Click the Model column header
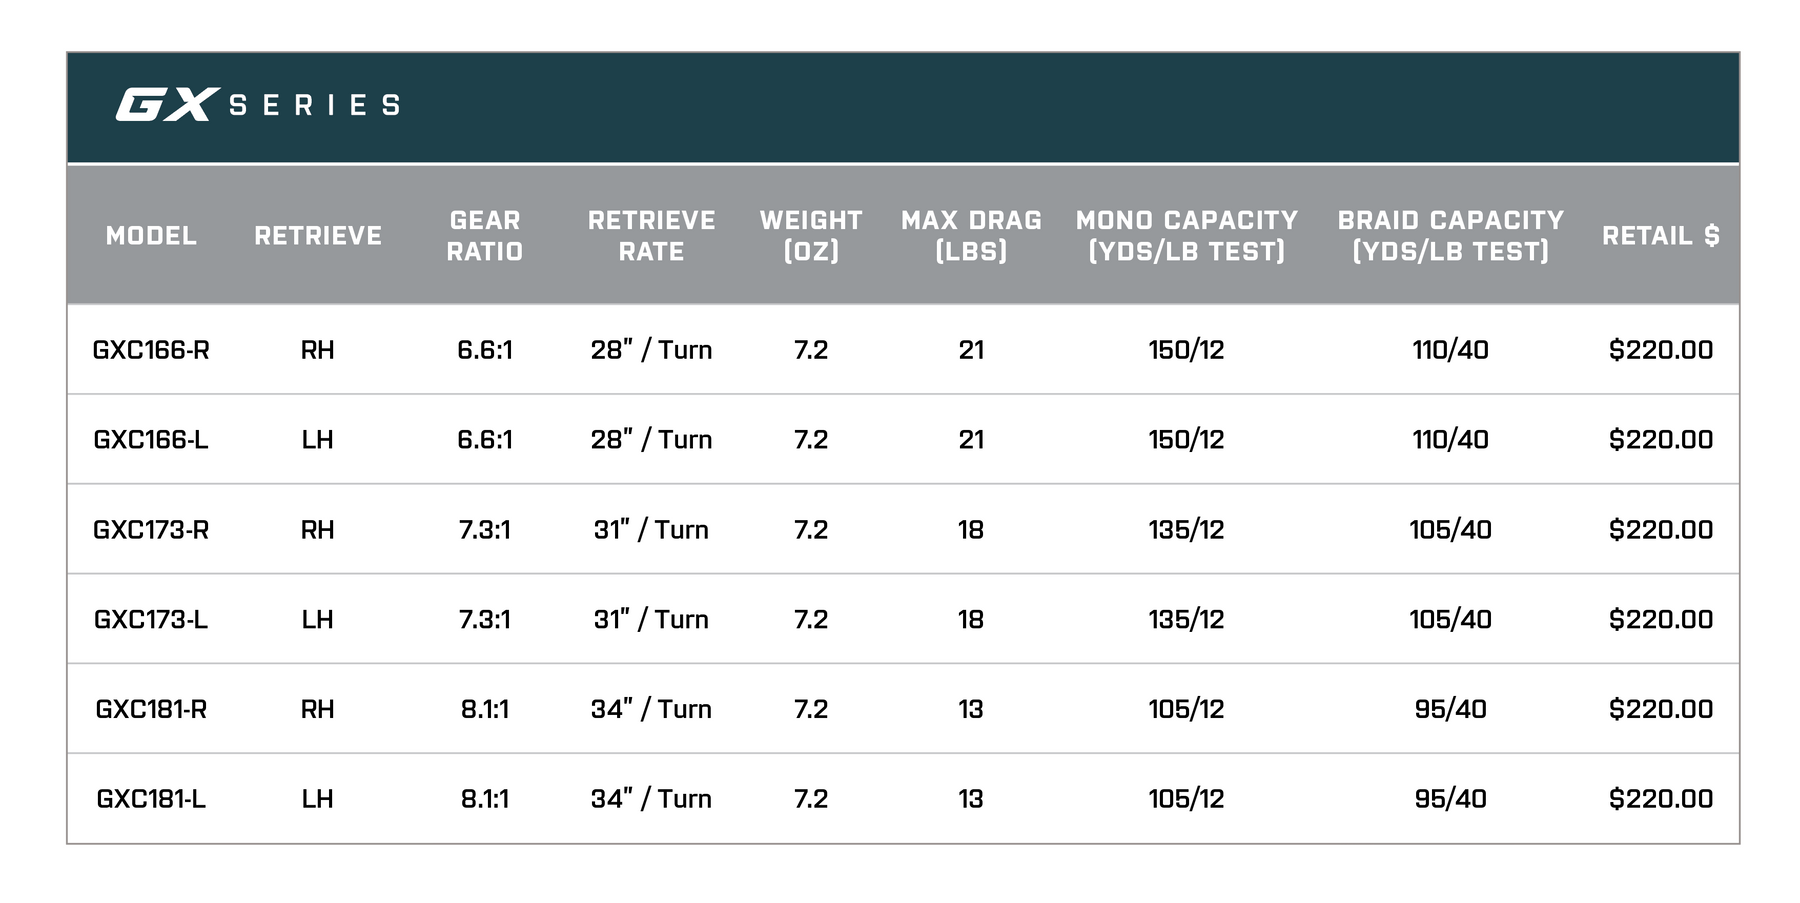This screenshot has width=1800, height=903. pos(151,236)
